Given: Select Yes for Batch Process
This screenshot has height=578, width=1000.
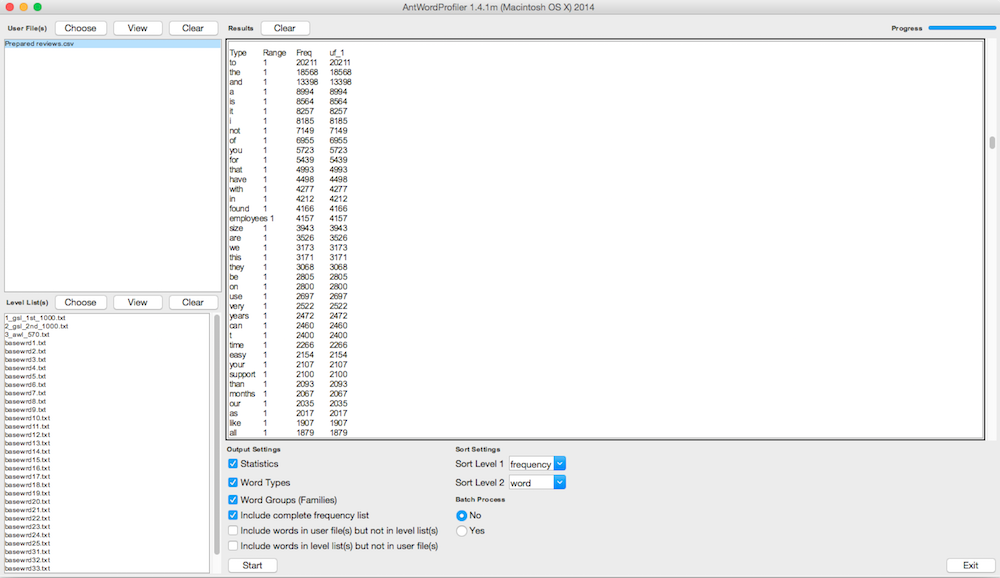Looking at the screenshot, I should (462, 531).
